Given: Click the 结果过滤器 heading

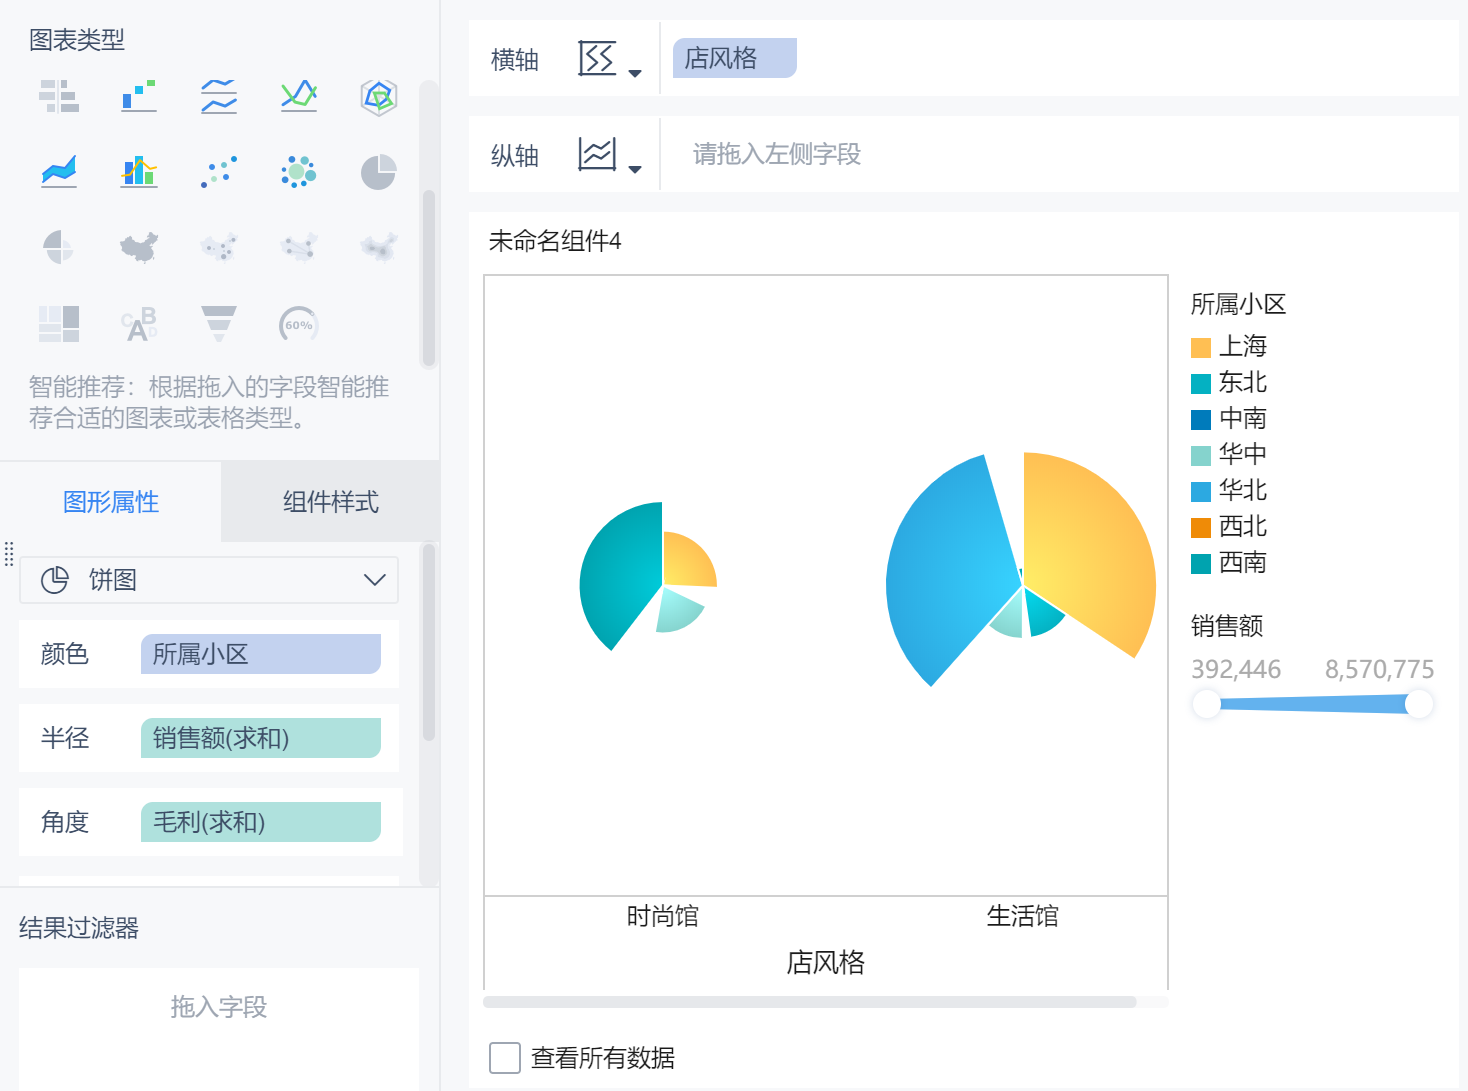Looking at the screenshot, I should pos(79,928).
